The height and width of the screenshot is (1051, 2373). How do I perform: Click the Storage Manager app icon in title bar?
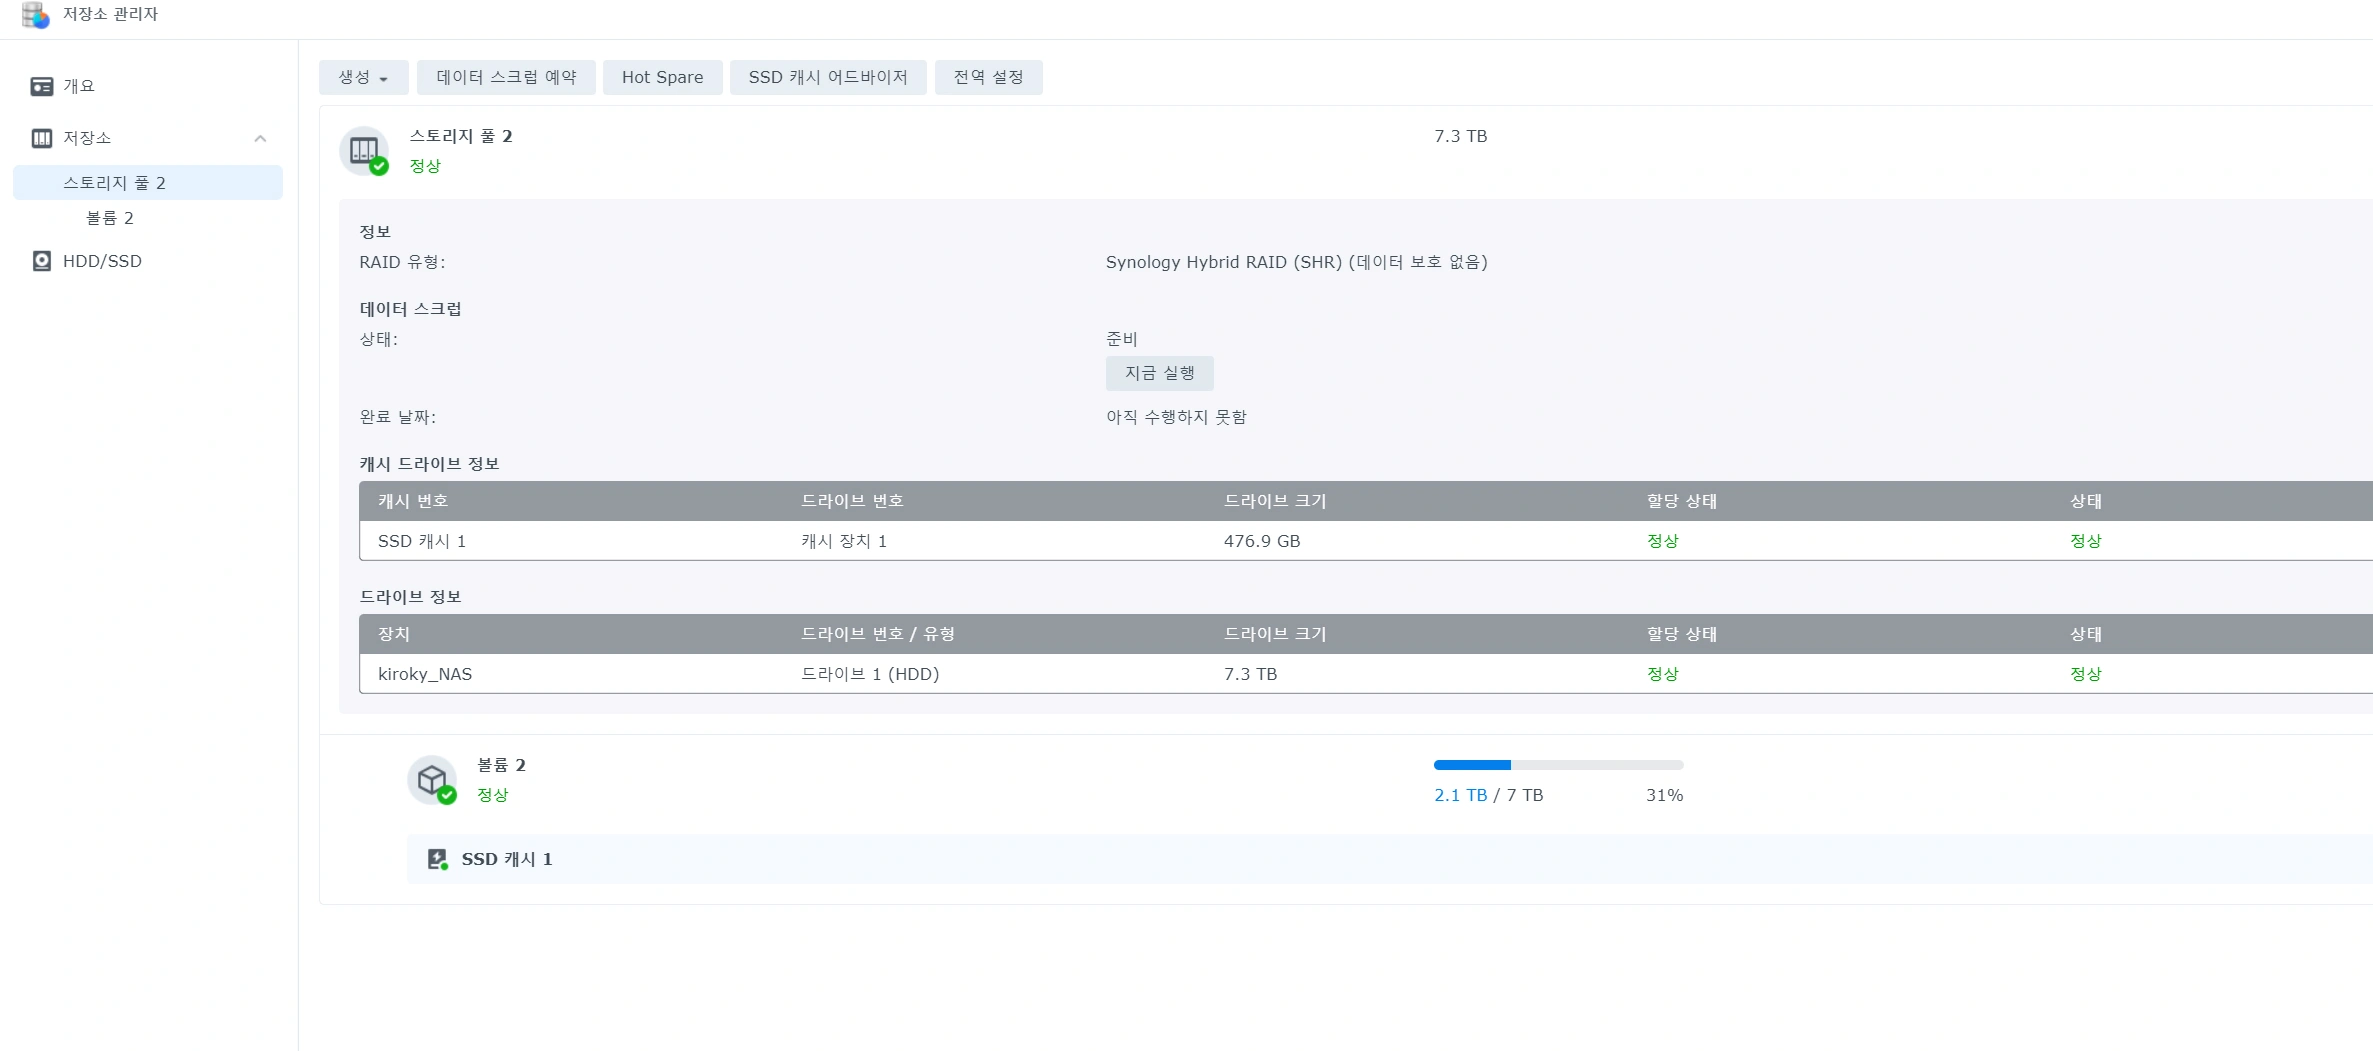pyautogui.click(x=35, y=15)
